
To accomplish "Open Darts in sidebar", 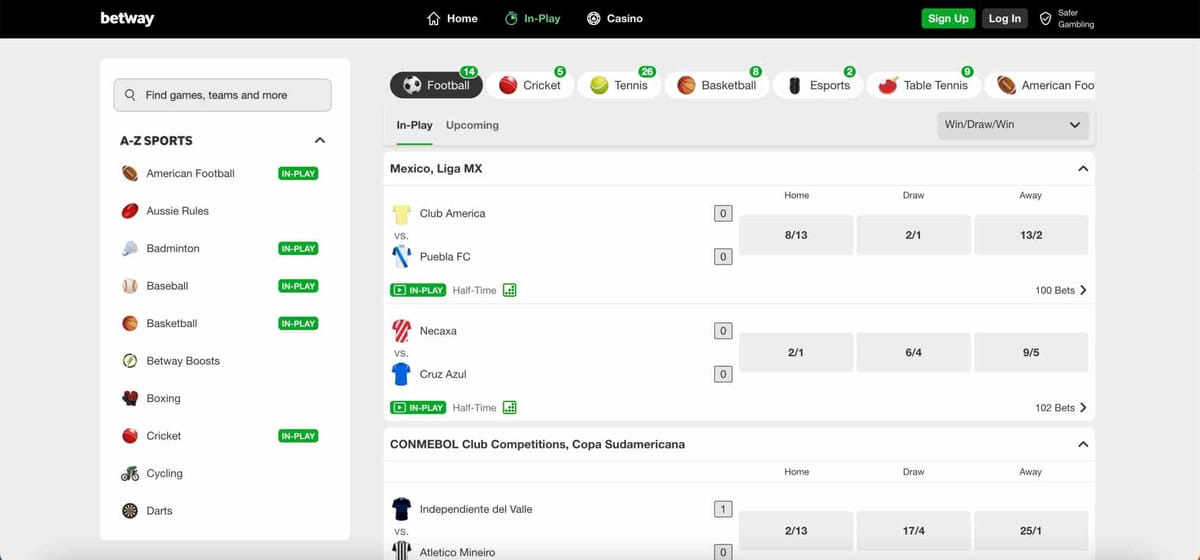I will tap(159, 511).
